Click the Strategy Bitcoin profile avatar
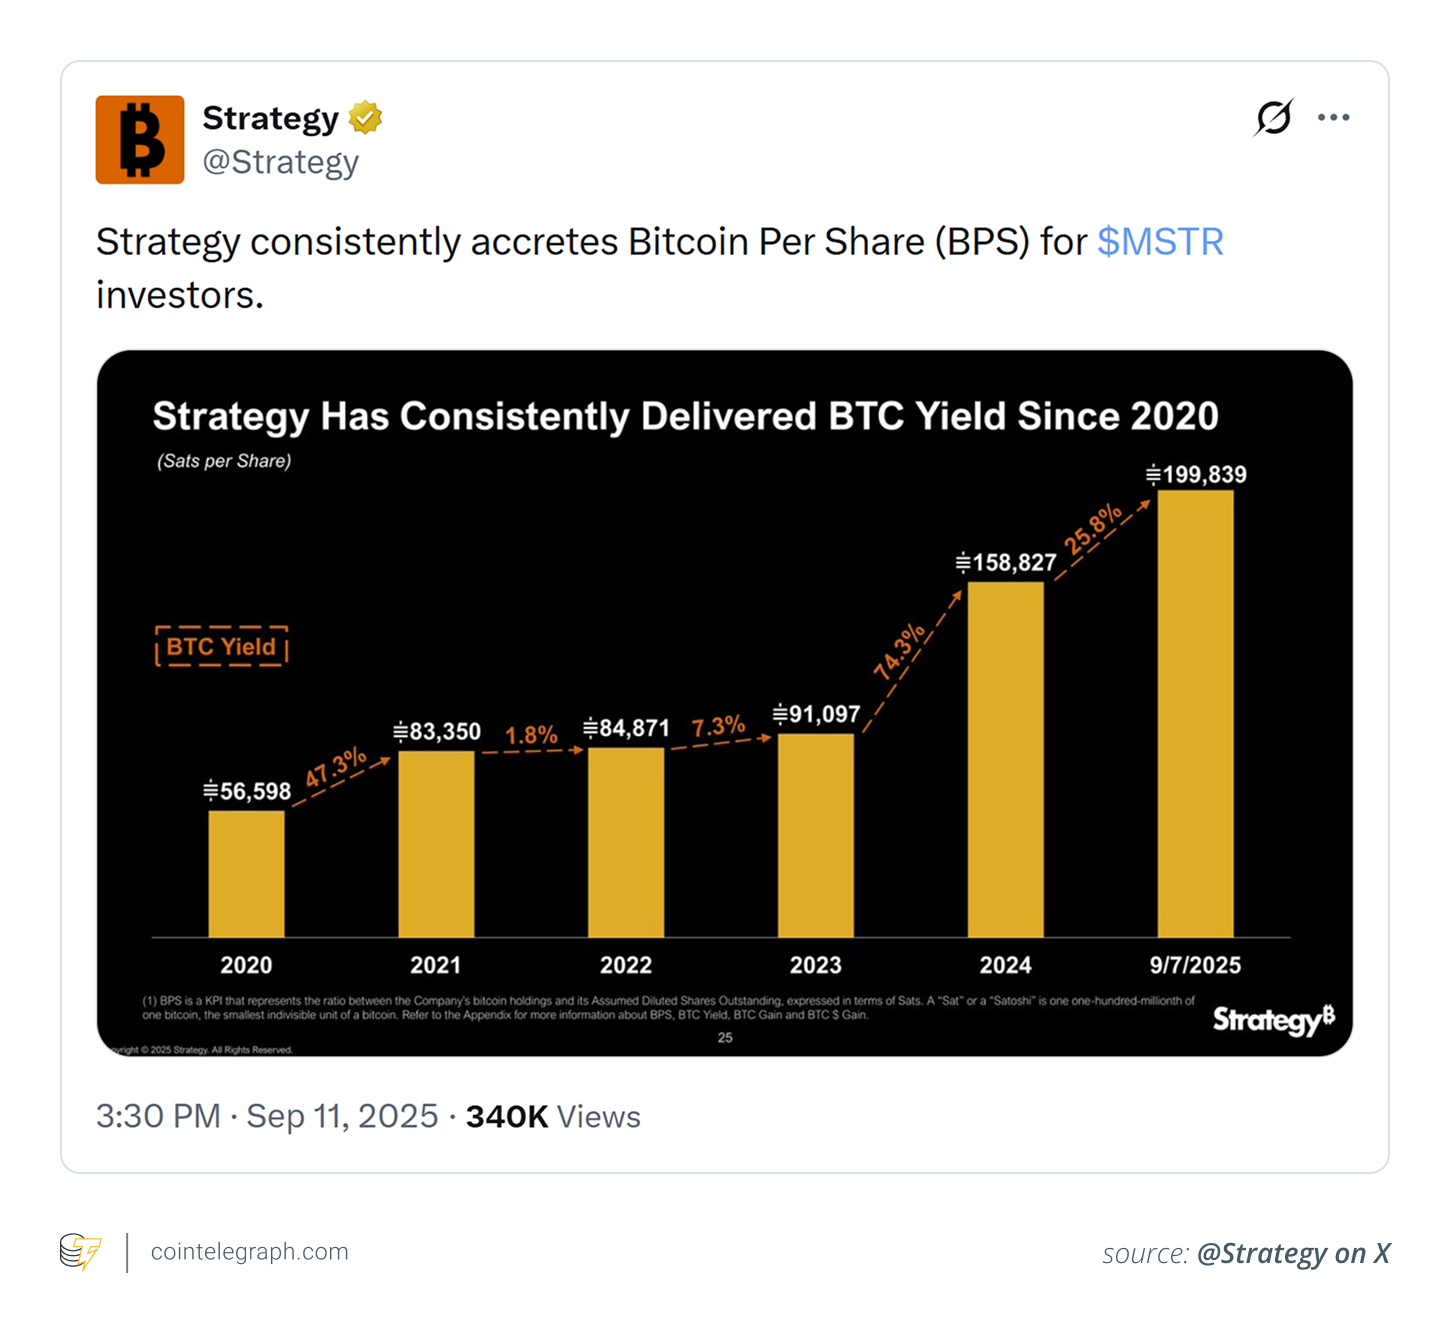The image size is (1450, 1333). click(139, 139)
